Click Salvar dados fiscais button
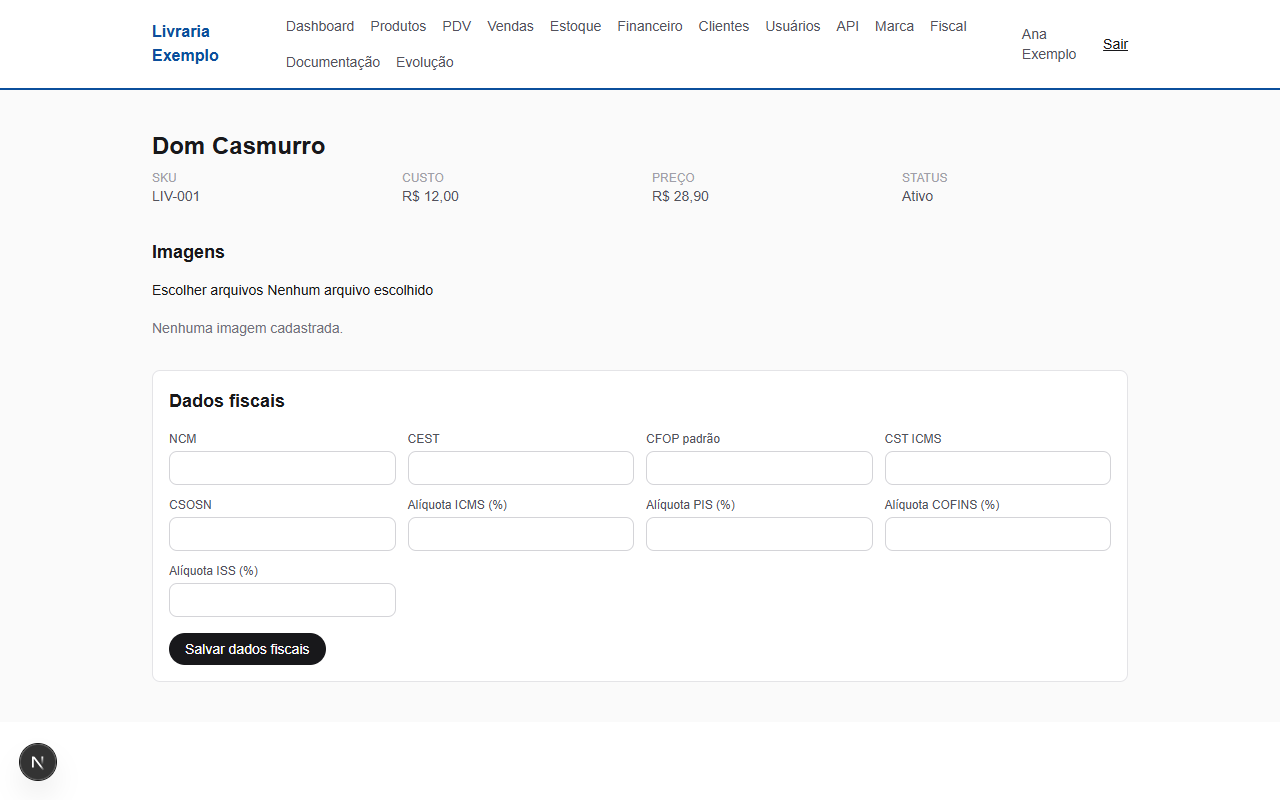This screenshot has width=1280, height=800. [x=247, y=649]
